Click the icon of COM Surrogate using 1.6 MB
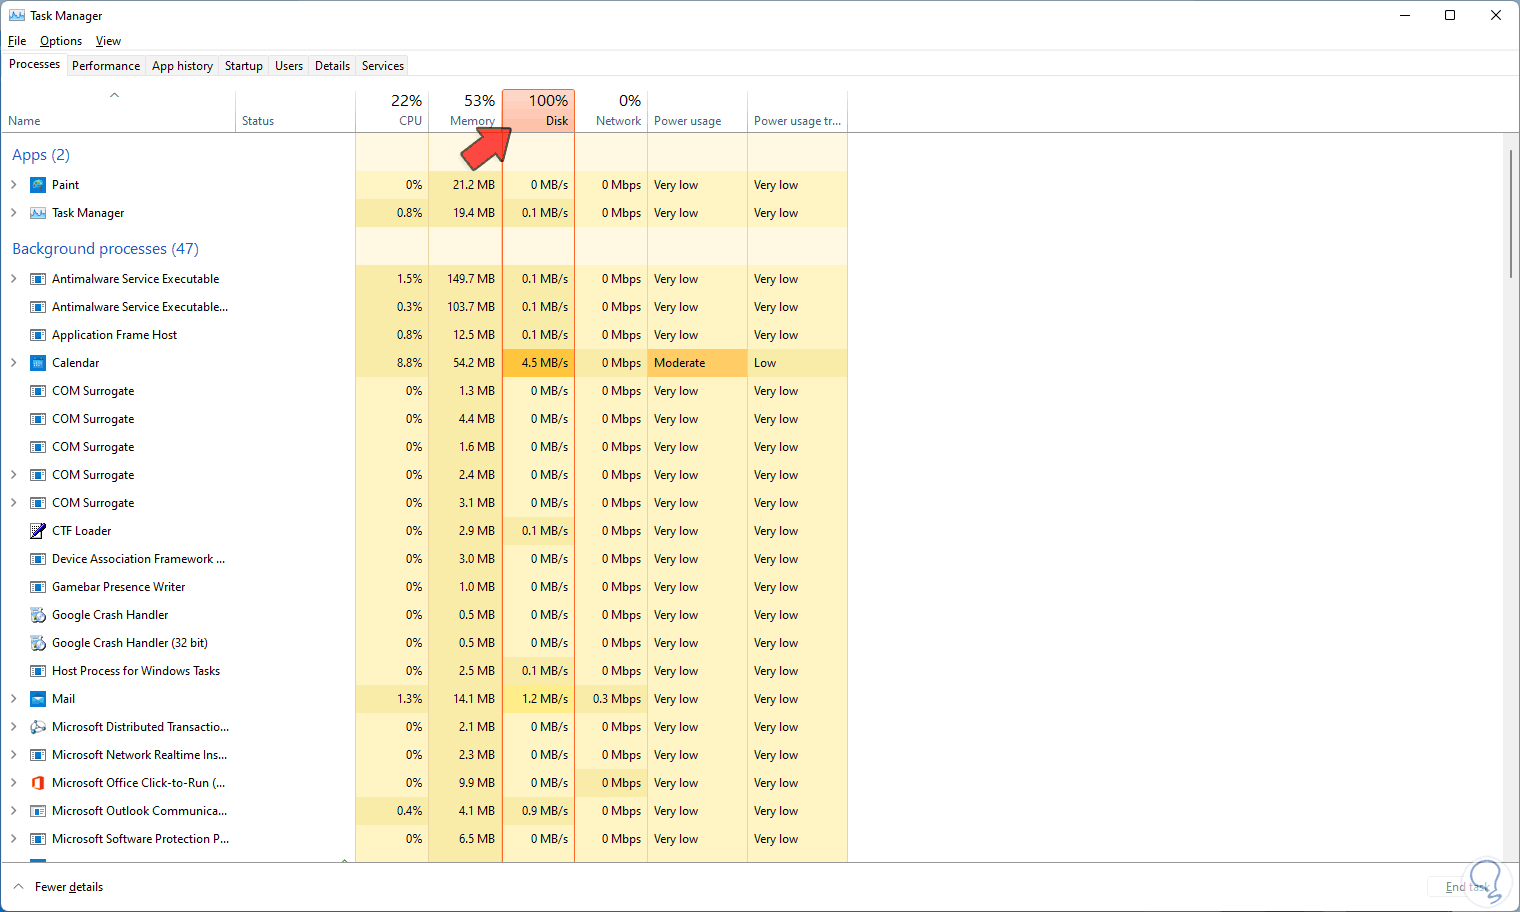Screen dimensions: 1520x912 click(x=38, y=447)
